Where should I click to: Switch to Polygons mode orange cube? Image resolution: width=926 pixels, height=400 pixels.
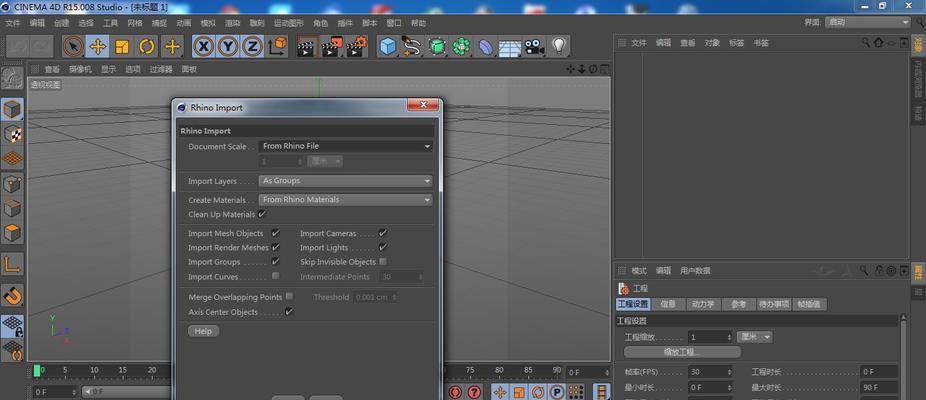coord(12,233)
